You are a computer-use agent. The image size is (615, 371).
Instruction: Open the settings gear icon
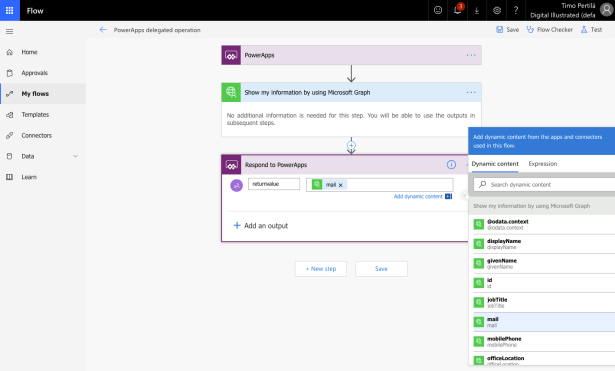pos(497,11)
